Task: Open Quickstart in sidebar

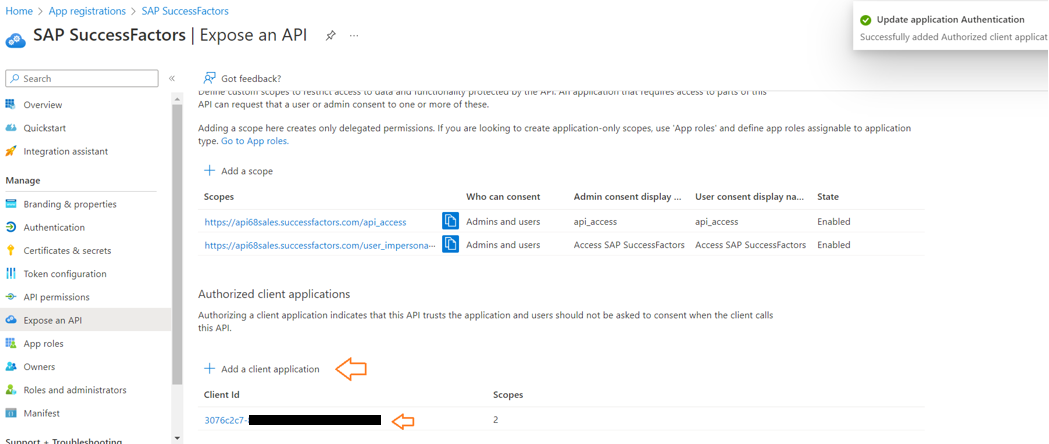Action: point(44,128)
